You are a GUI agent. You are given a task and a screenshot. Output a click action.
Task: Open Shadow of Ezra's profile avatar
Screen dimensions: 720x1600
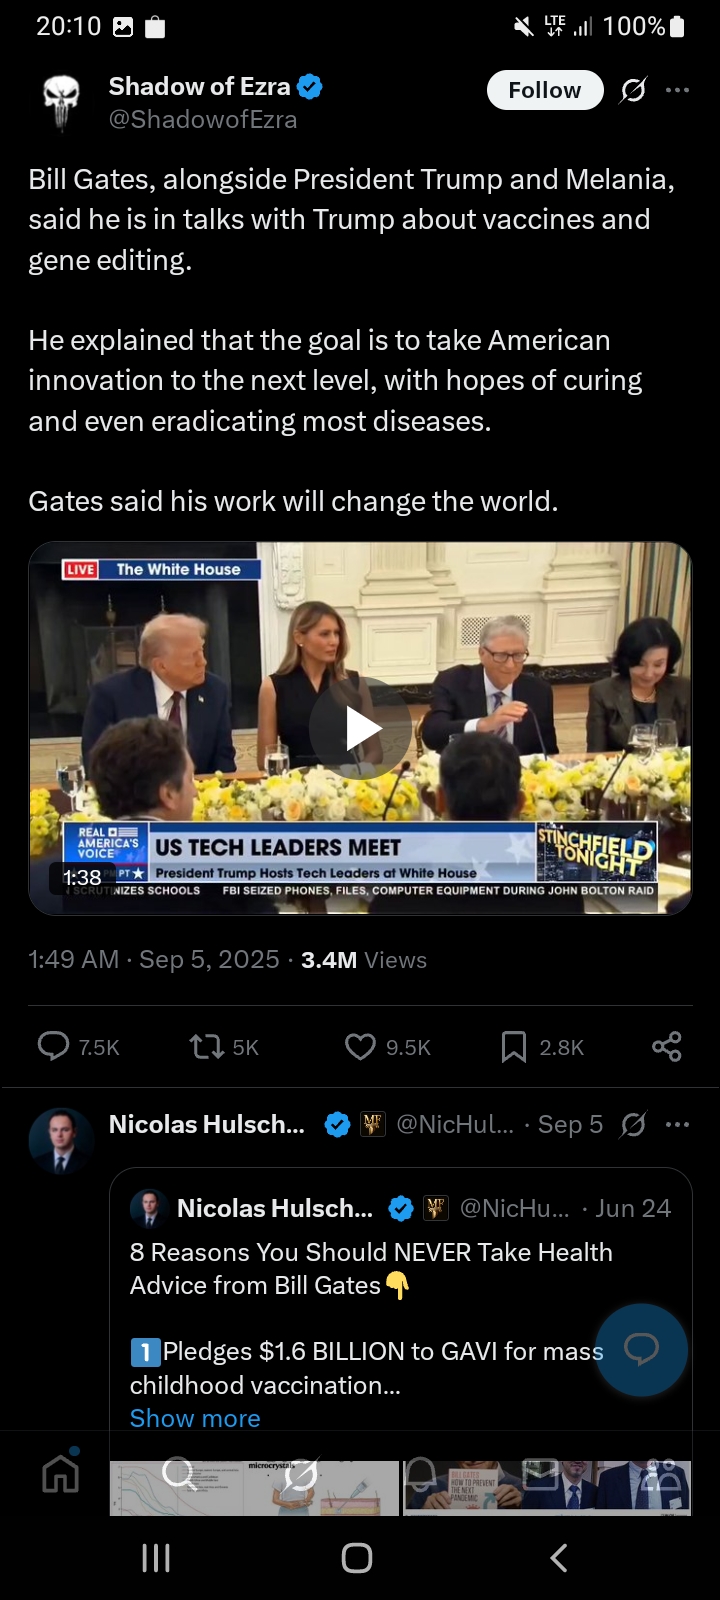point(61,103)
